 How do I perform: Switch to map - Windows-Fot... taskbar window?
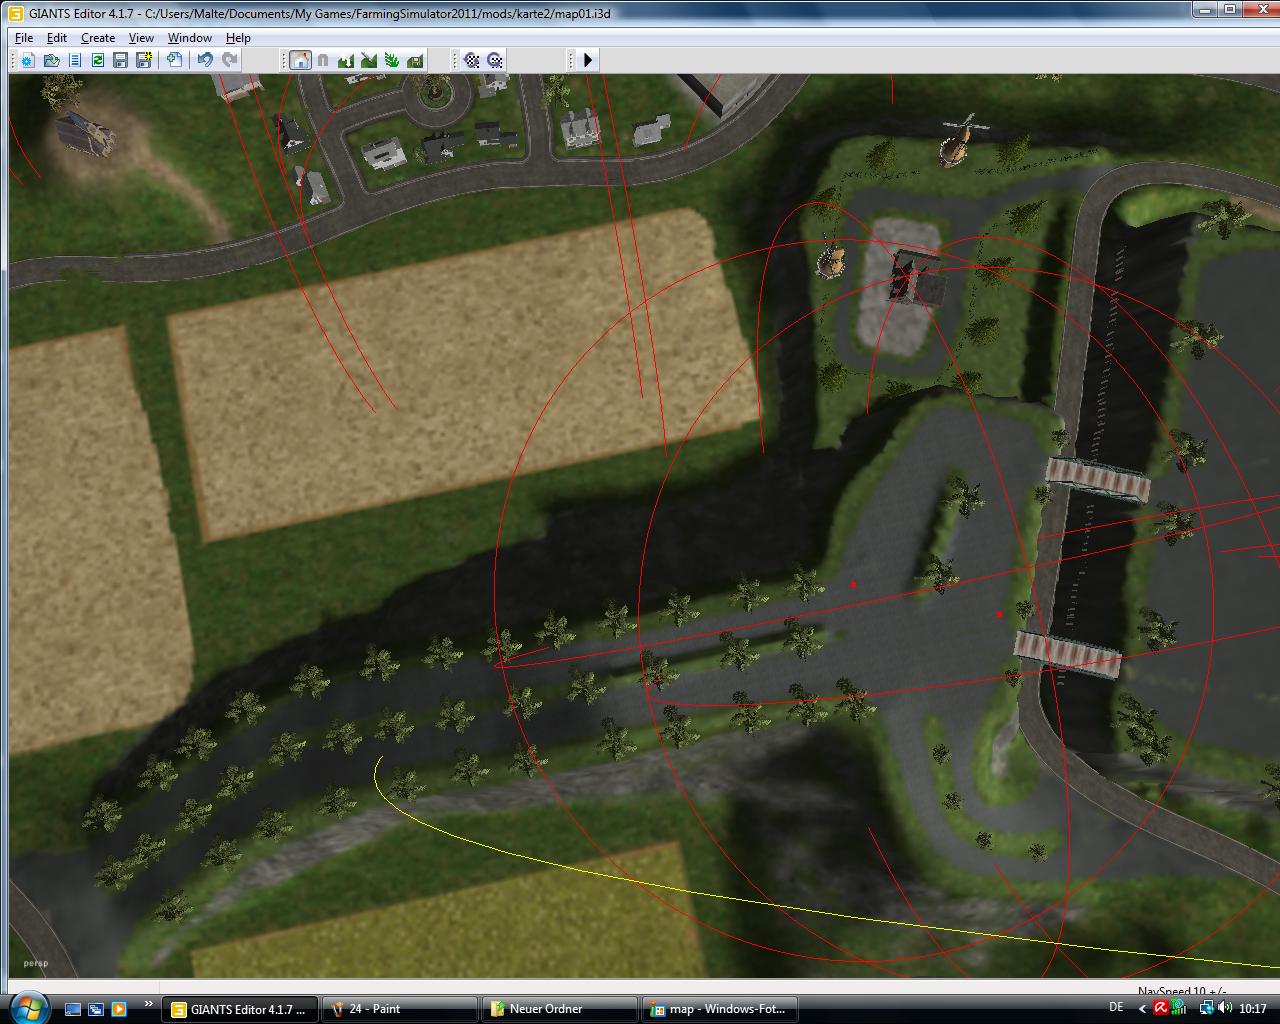(x=720, y=1009)
